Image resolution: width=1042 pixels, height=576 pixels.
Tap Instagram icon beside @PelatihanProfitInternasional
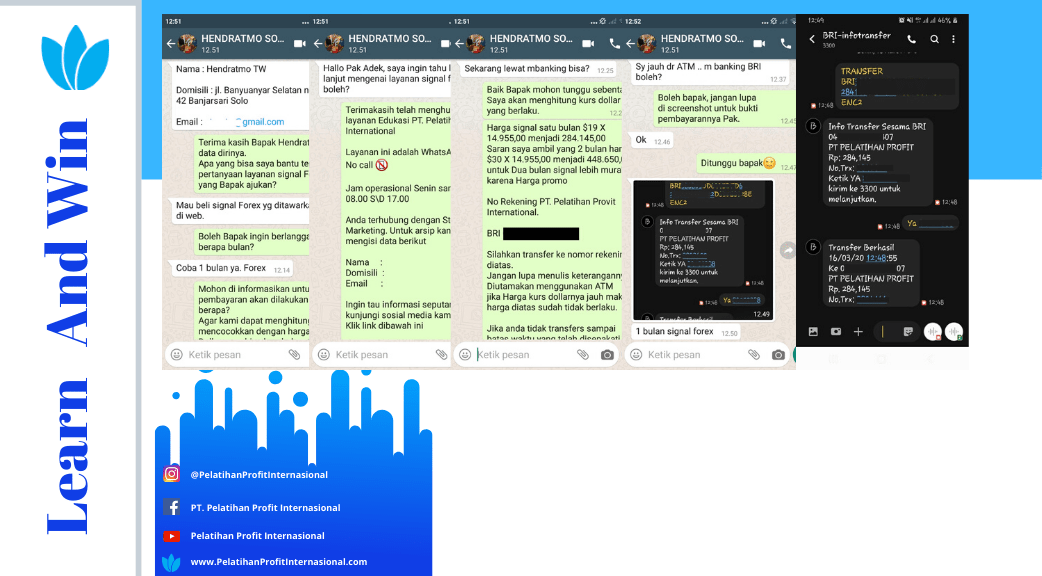[x=171, y=474]
